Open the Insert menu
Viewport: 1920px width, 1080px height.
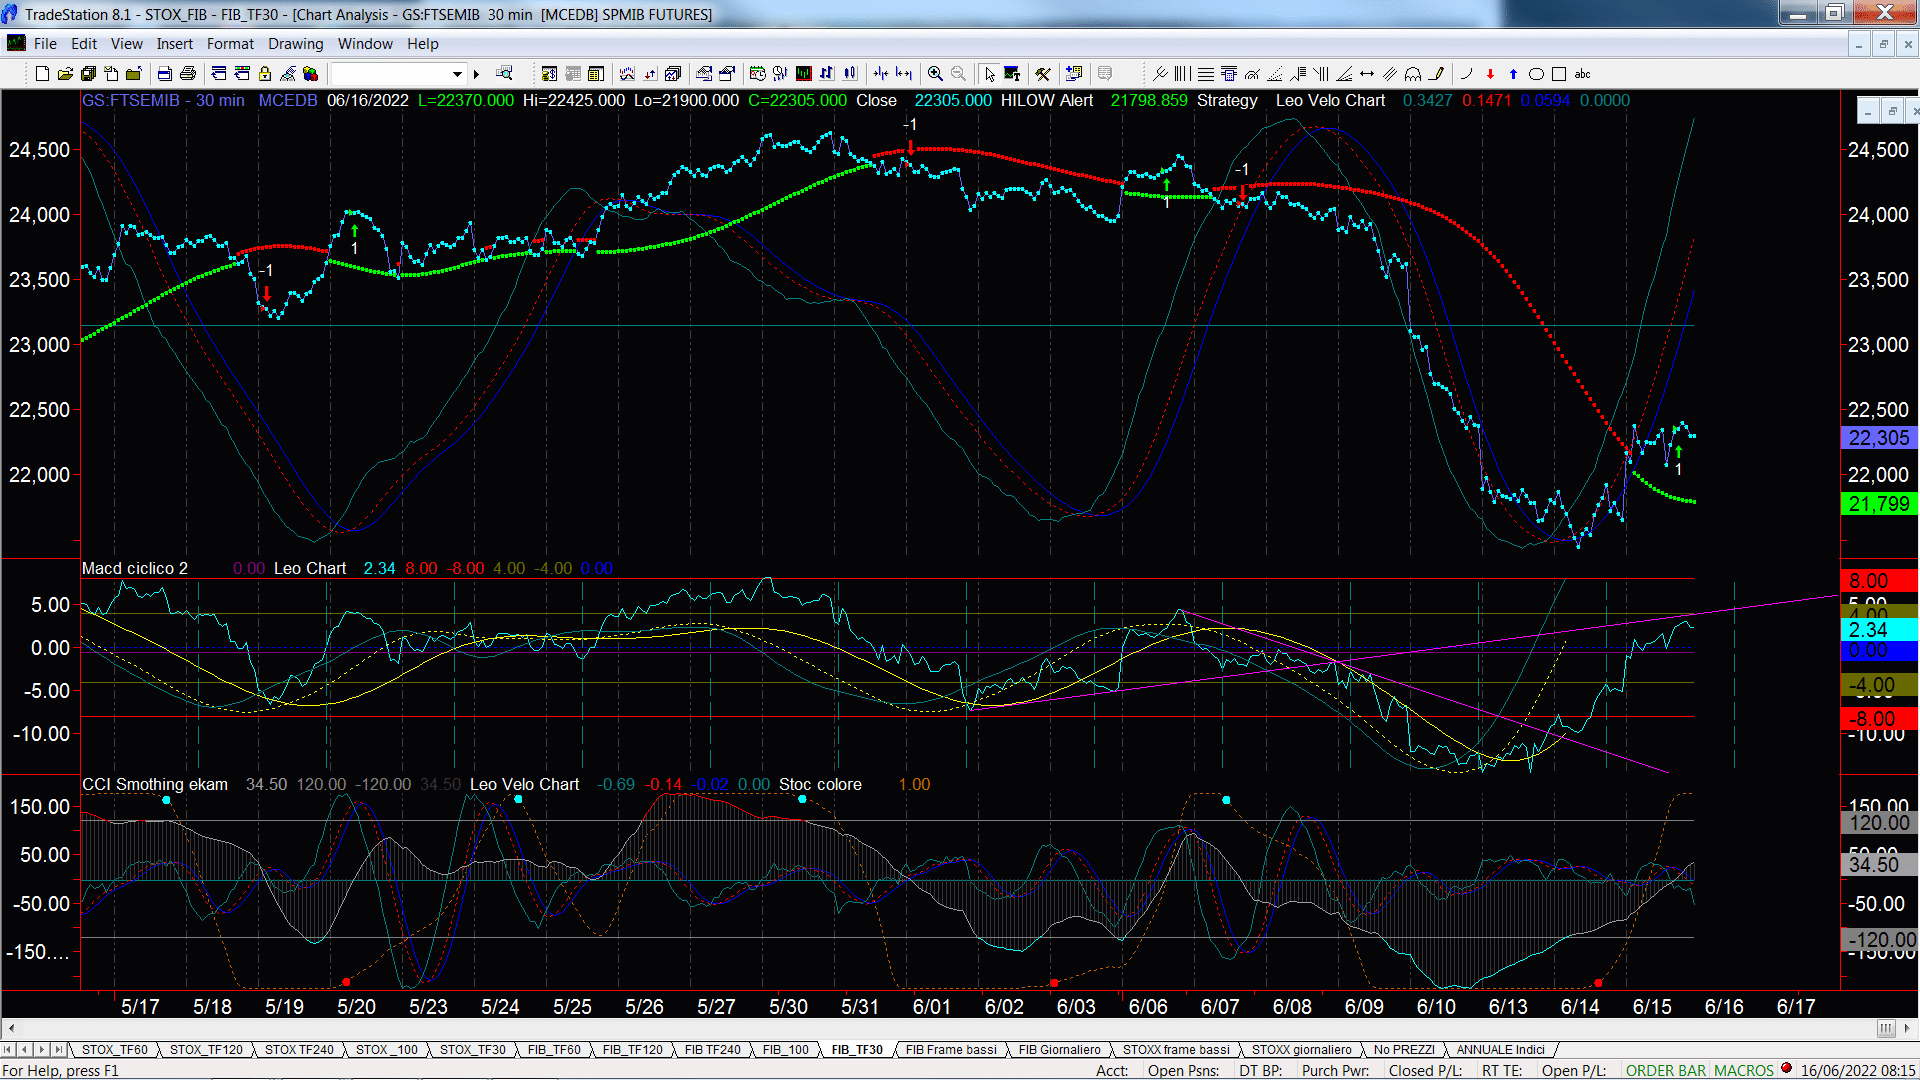click(174, 44)
